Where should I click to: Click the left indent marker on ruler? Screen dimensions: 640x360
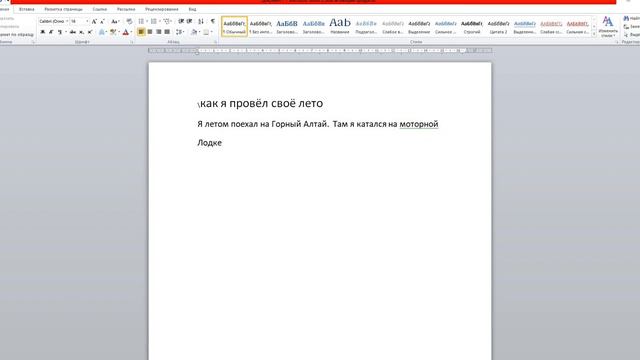(x=197, y=52)
